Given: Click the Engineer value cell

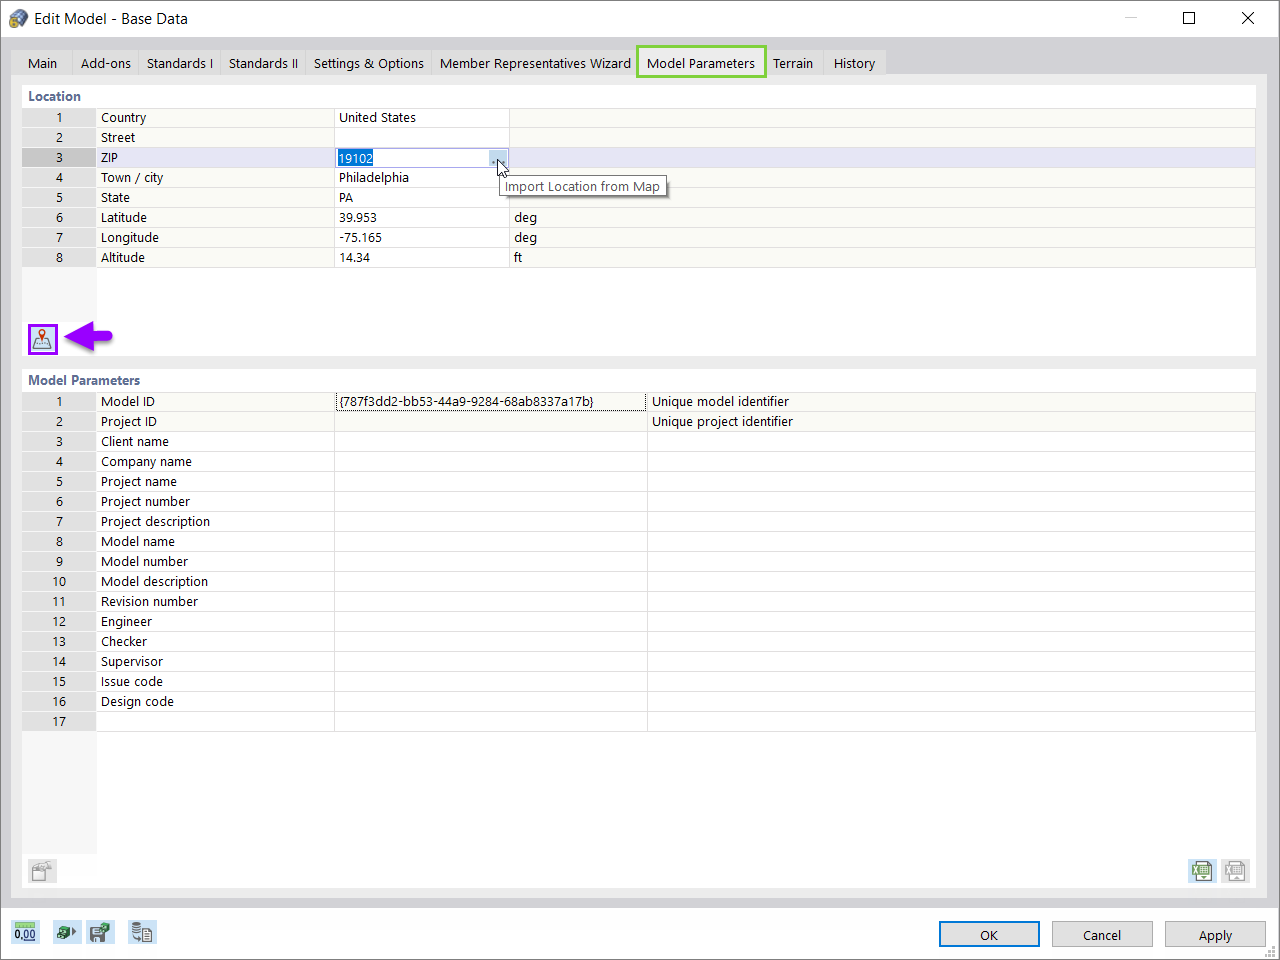Looking at the screenshot, I should (x=491, y=622).
